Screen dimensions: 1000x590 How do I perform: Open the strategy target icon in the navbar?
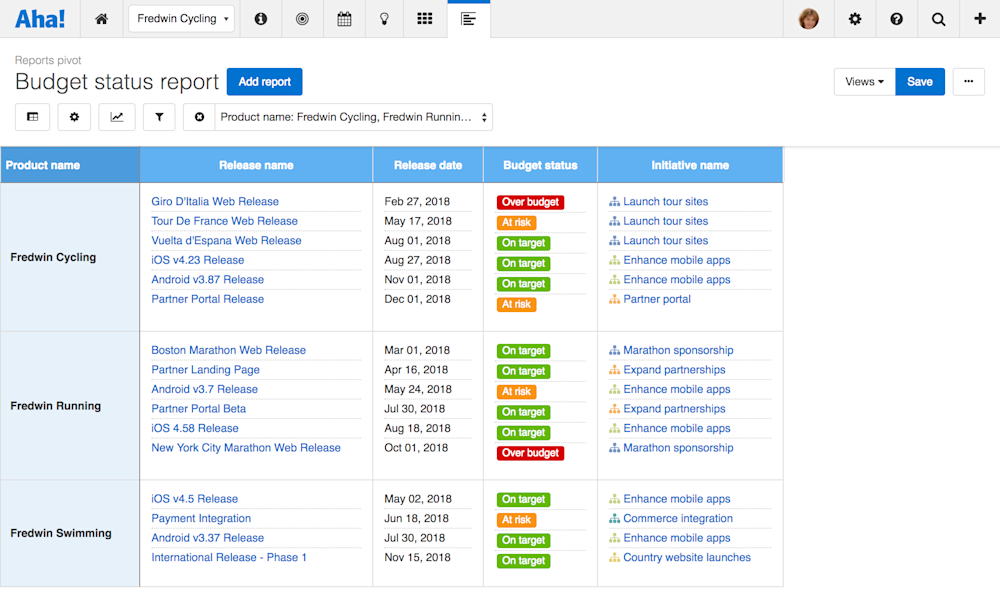(302, 18)
